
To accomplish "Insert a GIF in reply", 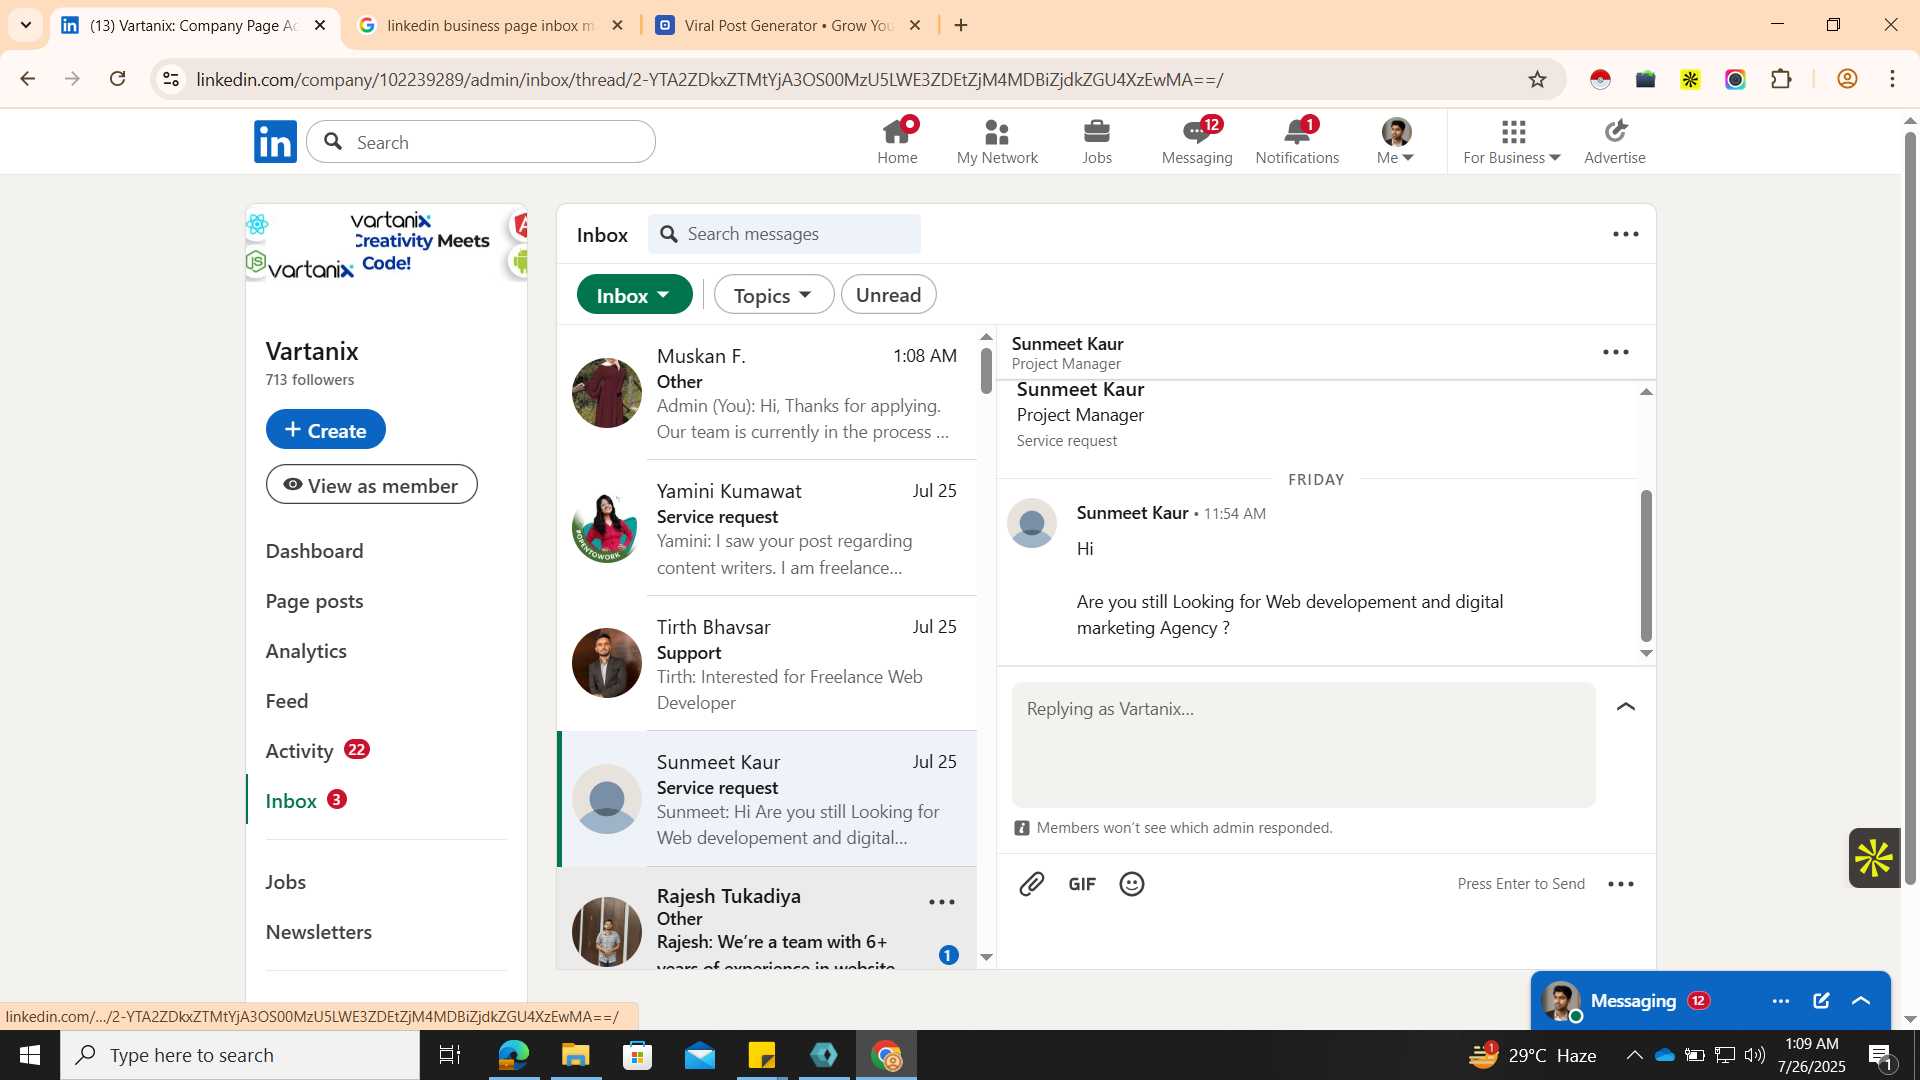I will tap(1082, 884).
